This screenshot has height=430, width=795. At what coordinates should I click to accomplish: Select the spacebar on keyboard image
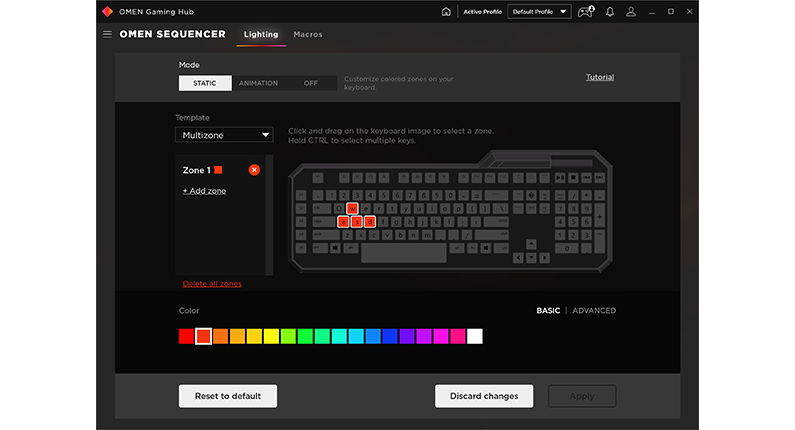pyautogui.click(x=404, y=252)
